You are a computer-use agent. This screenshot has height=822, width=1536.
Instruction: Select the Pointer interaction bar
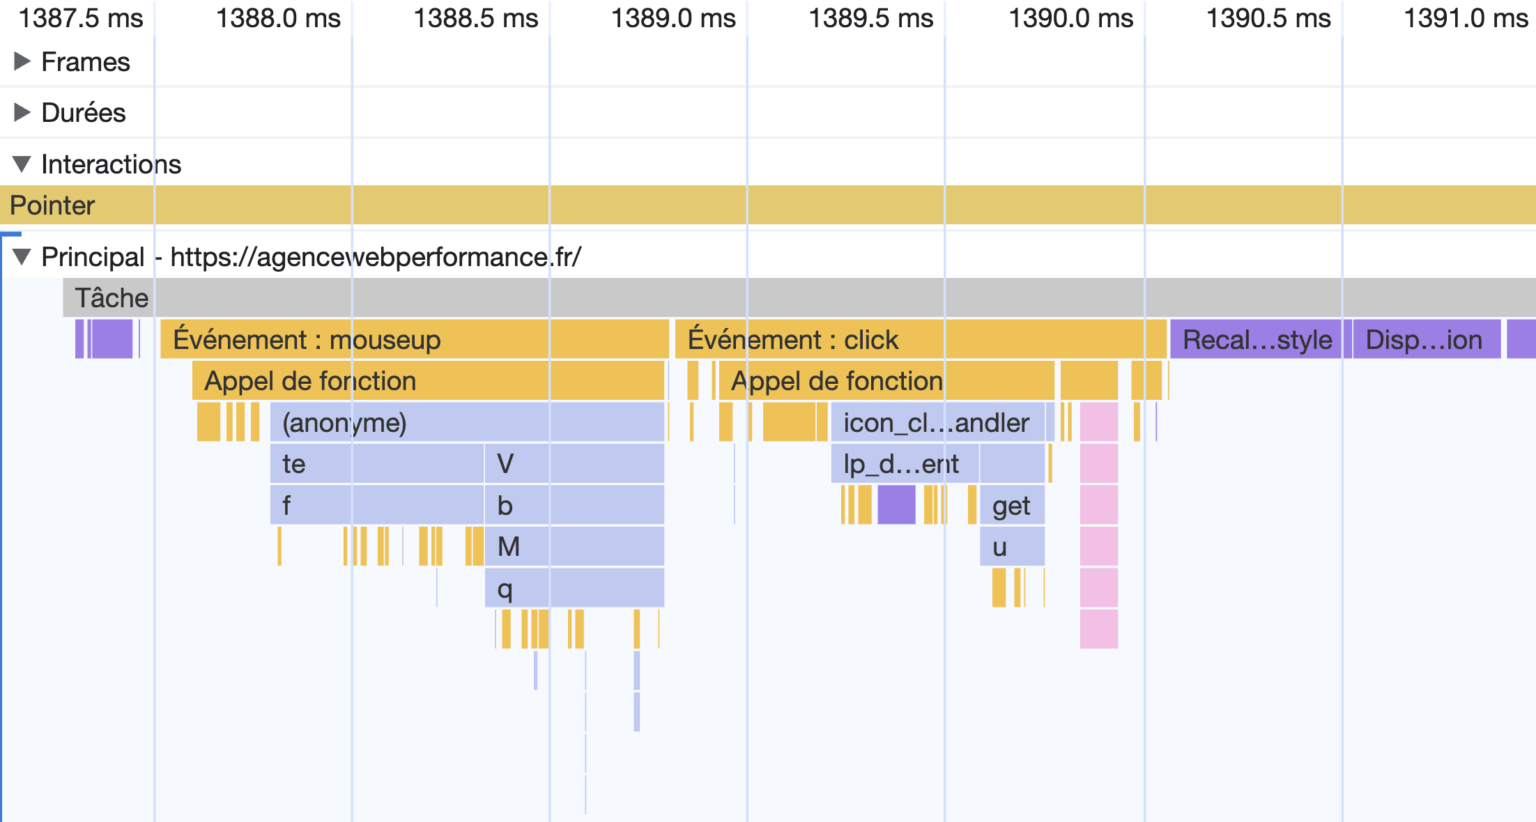768,205
